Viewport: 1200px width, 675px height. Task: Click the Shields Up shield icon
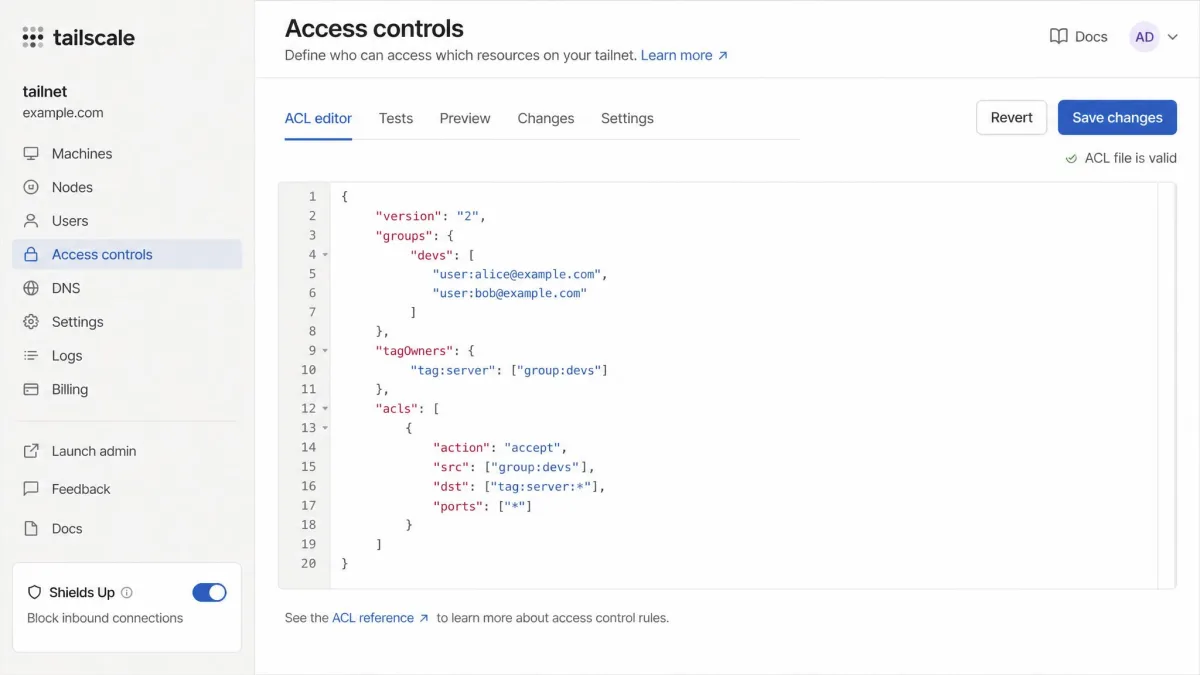[35, 592]
